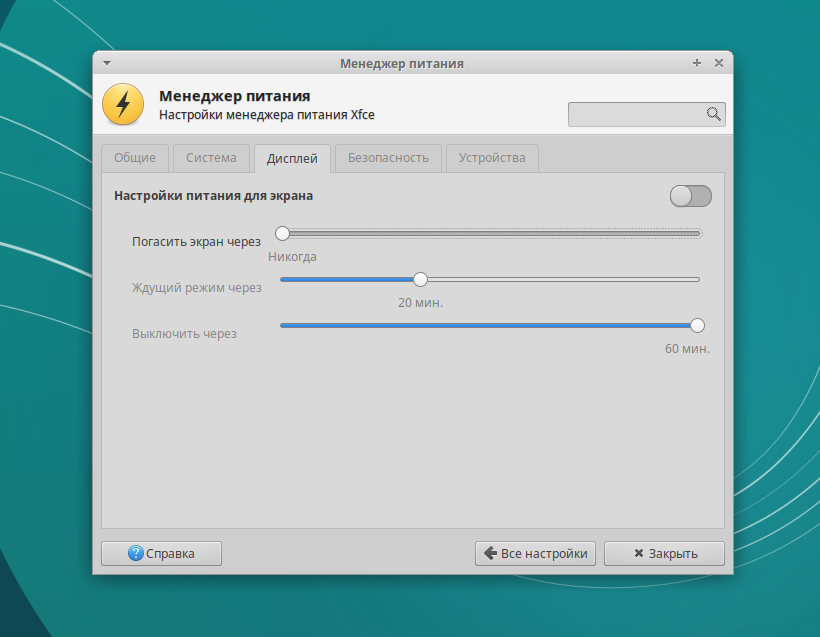This screenshot has height=637, width=820.
Task: Switch to the Общие tab
Action: (x=135, y=158)
